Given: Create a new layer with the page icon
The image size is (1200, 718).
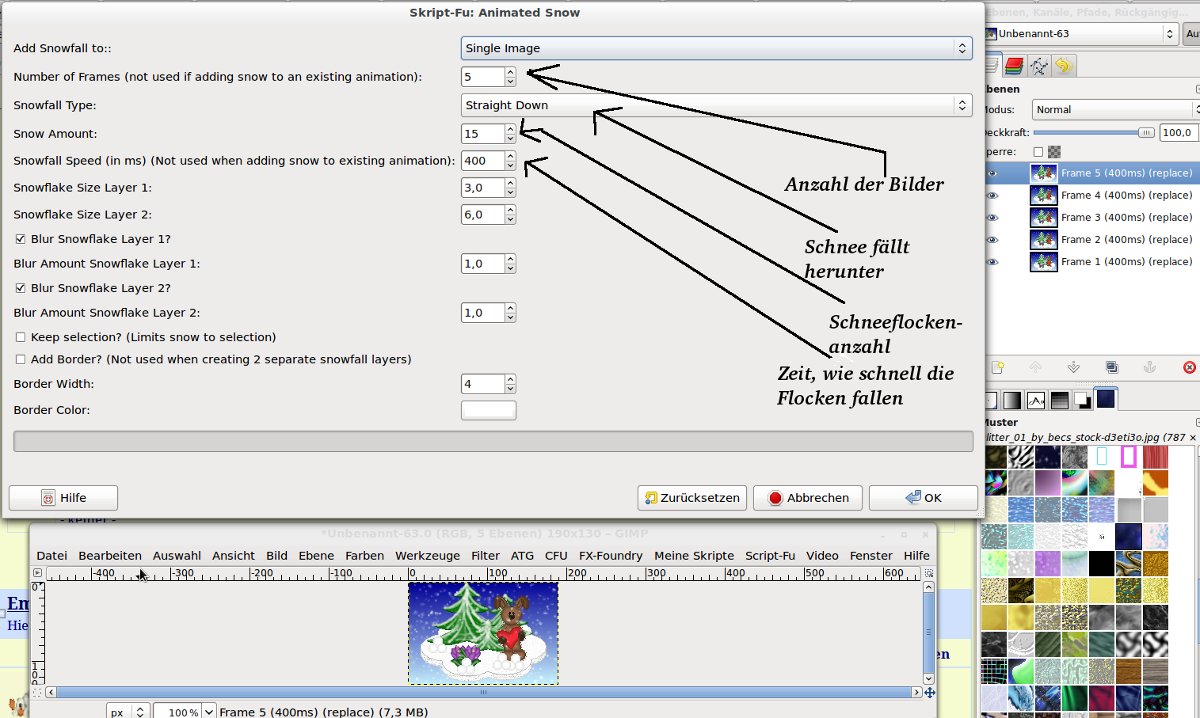Looking at the screenshot, I should (997, 367).
